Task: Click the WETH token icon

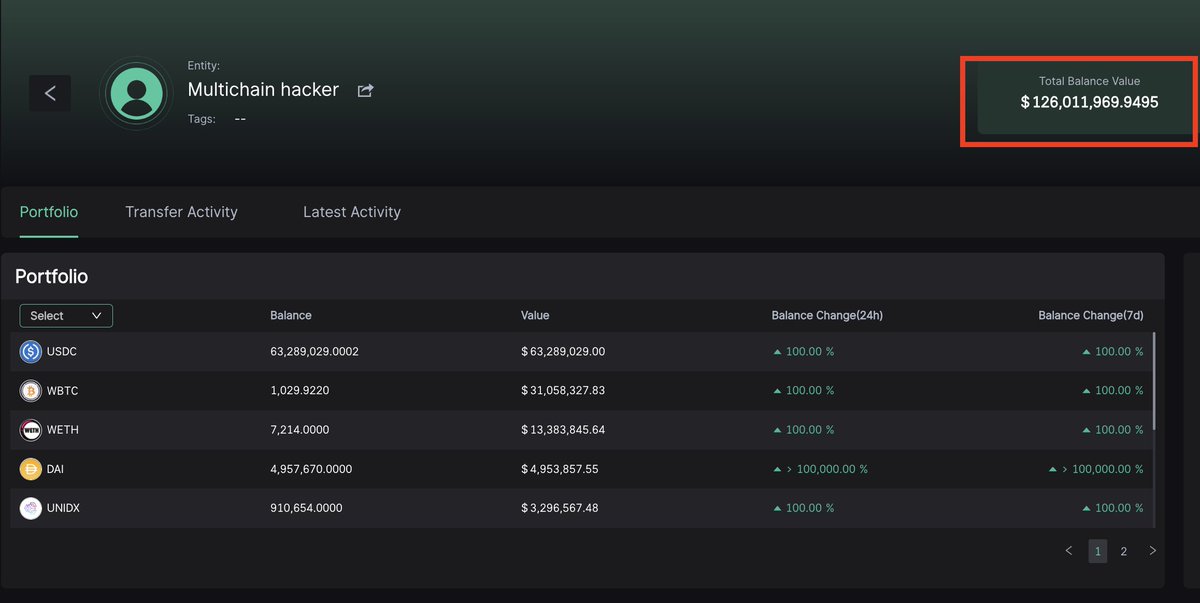Action: click(31, 430)
